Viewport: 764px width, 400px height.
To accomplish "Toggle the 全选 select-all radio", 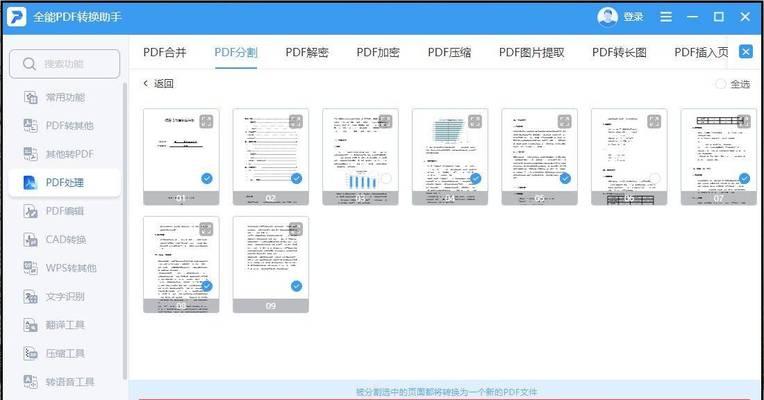I will coord(720,84).
